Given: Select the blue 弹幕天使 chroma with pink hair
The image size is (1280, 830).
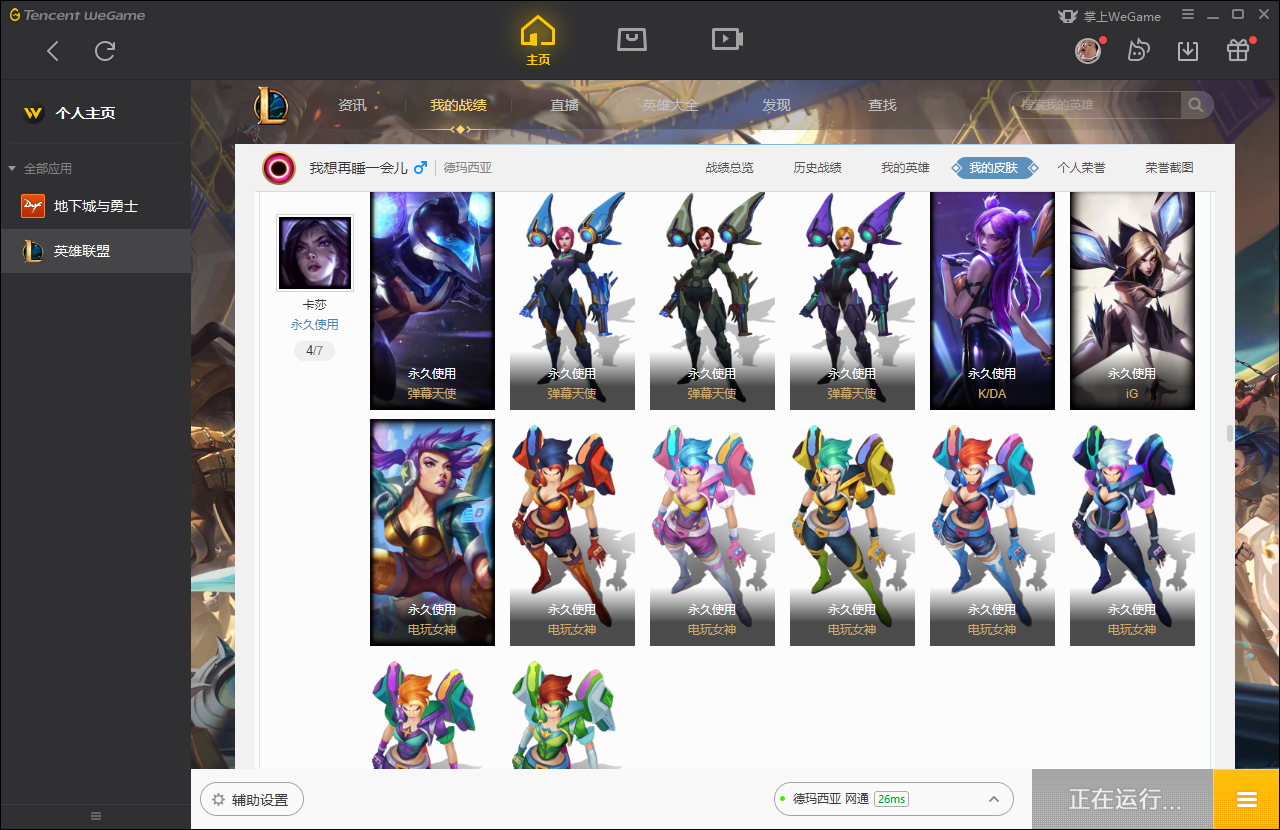Looking at the screenshot, I should pyautogui.click(x=572, y=300).
